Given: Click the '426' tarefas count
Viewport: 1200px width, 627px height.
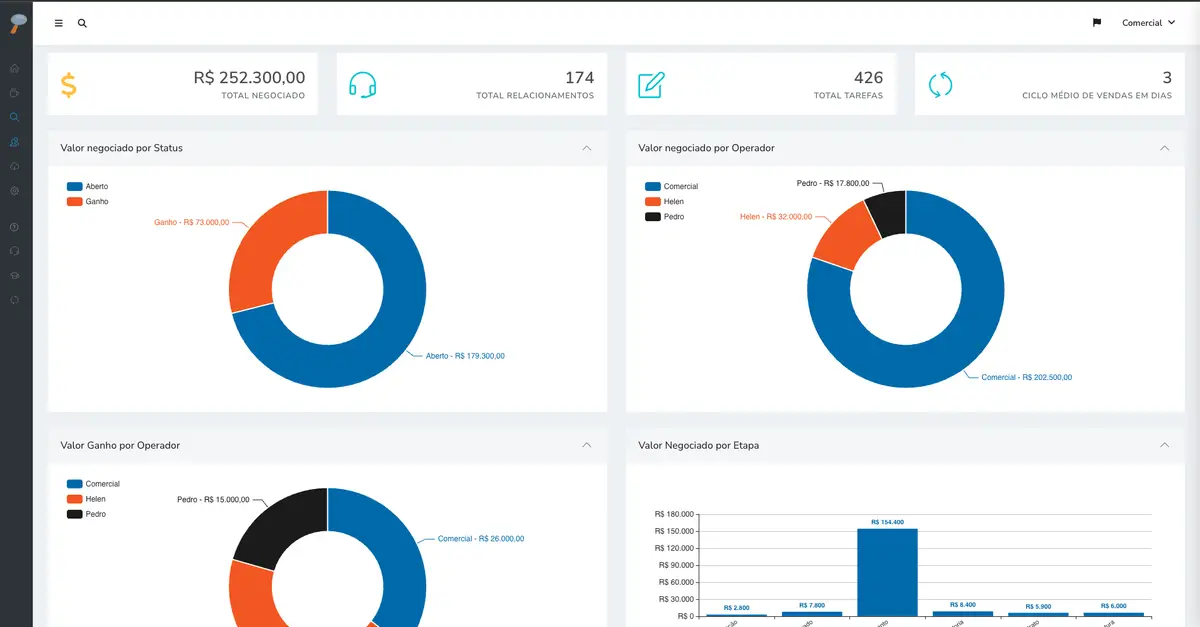Looking at the screenshot, I should [868, 78].
